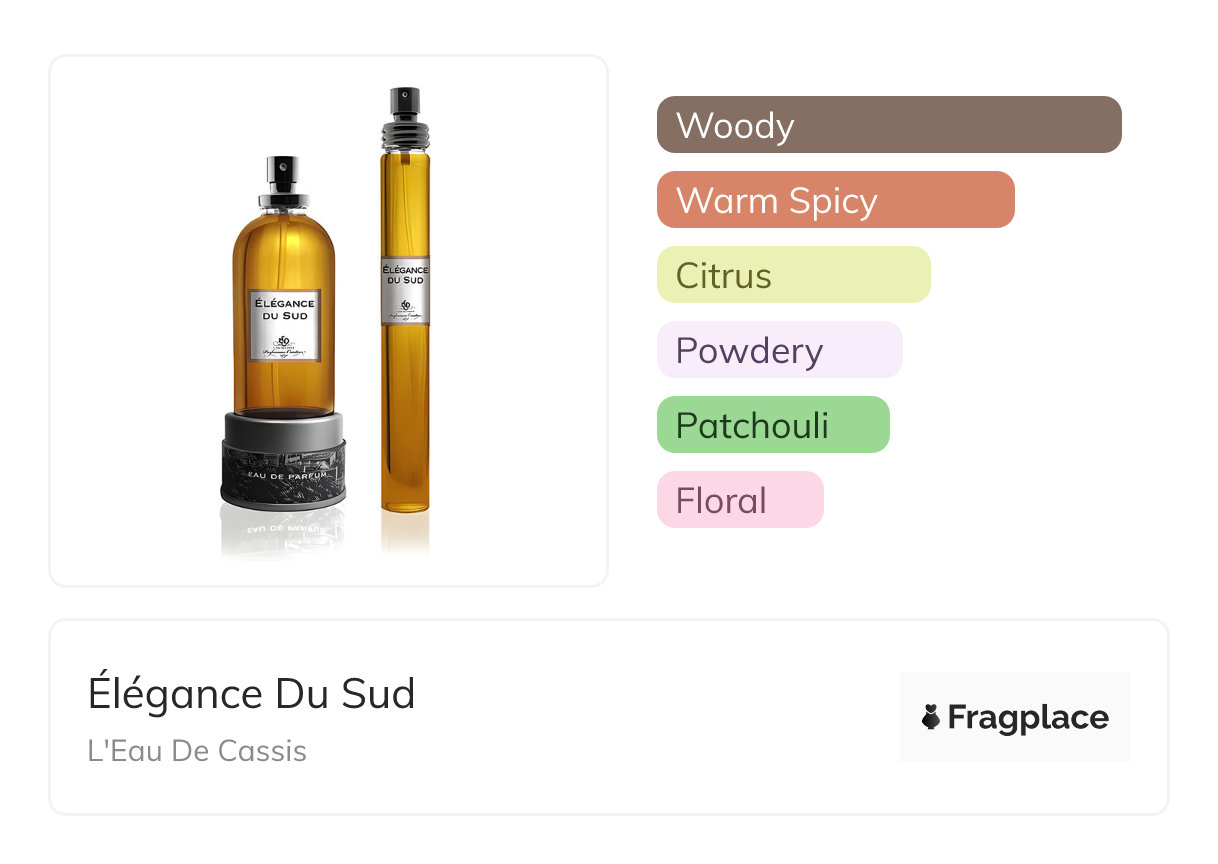Open the Élégance Du Sud title link

[251, 694]
